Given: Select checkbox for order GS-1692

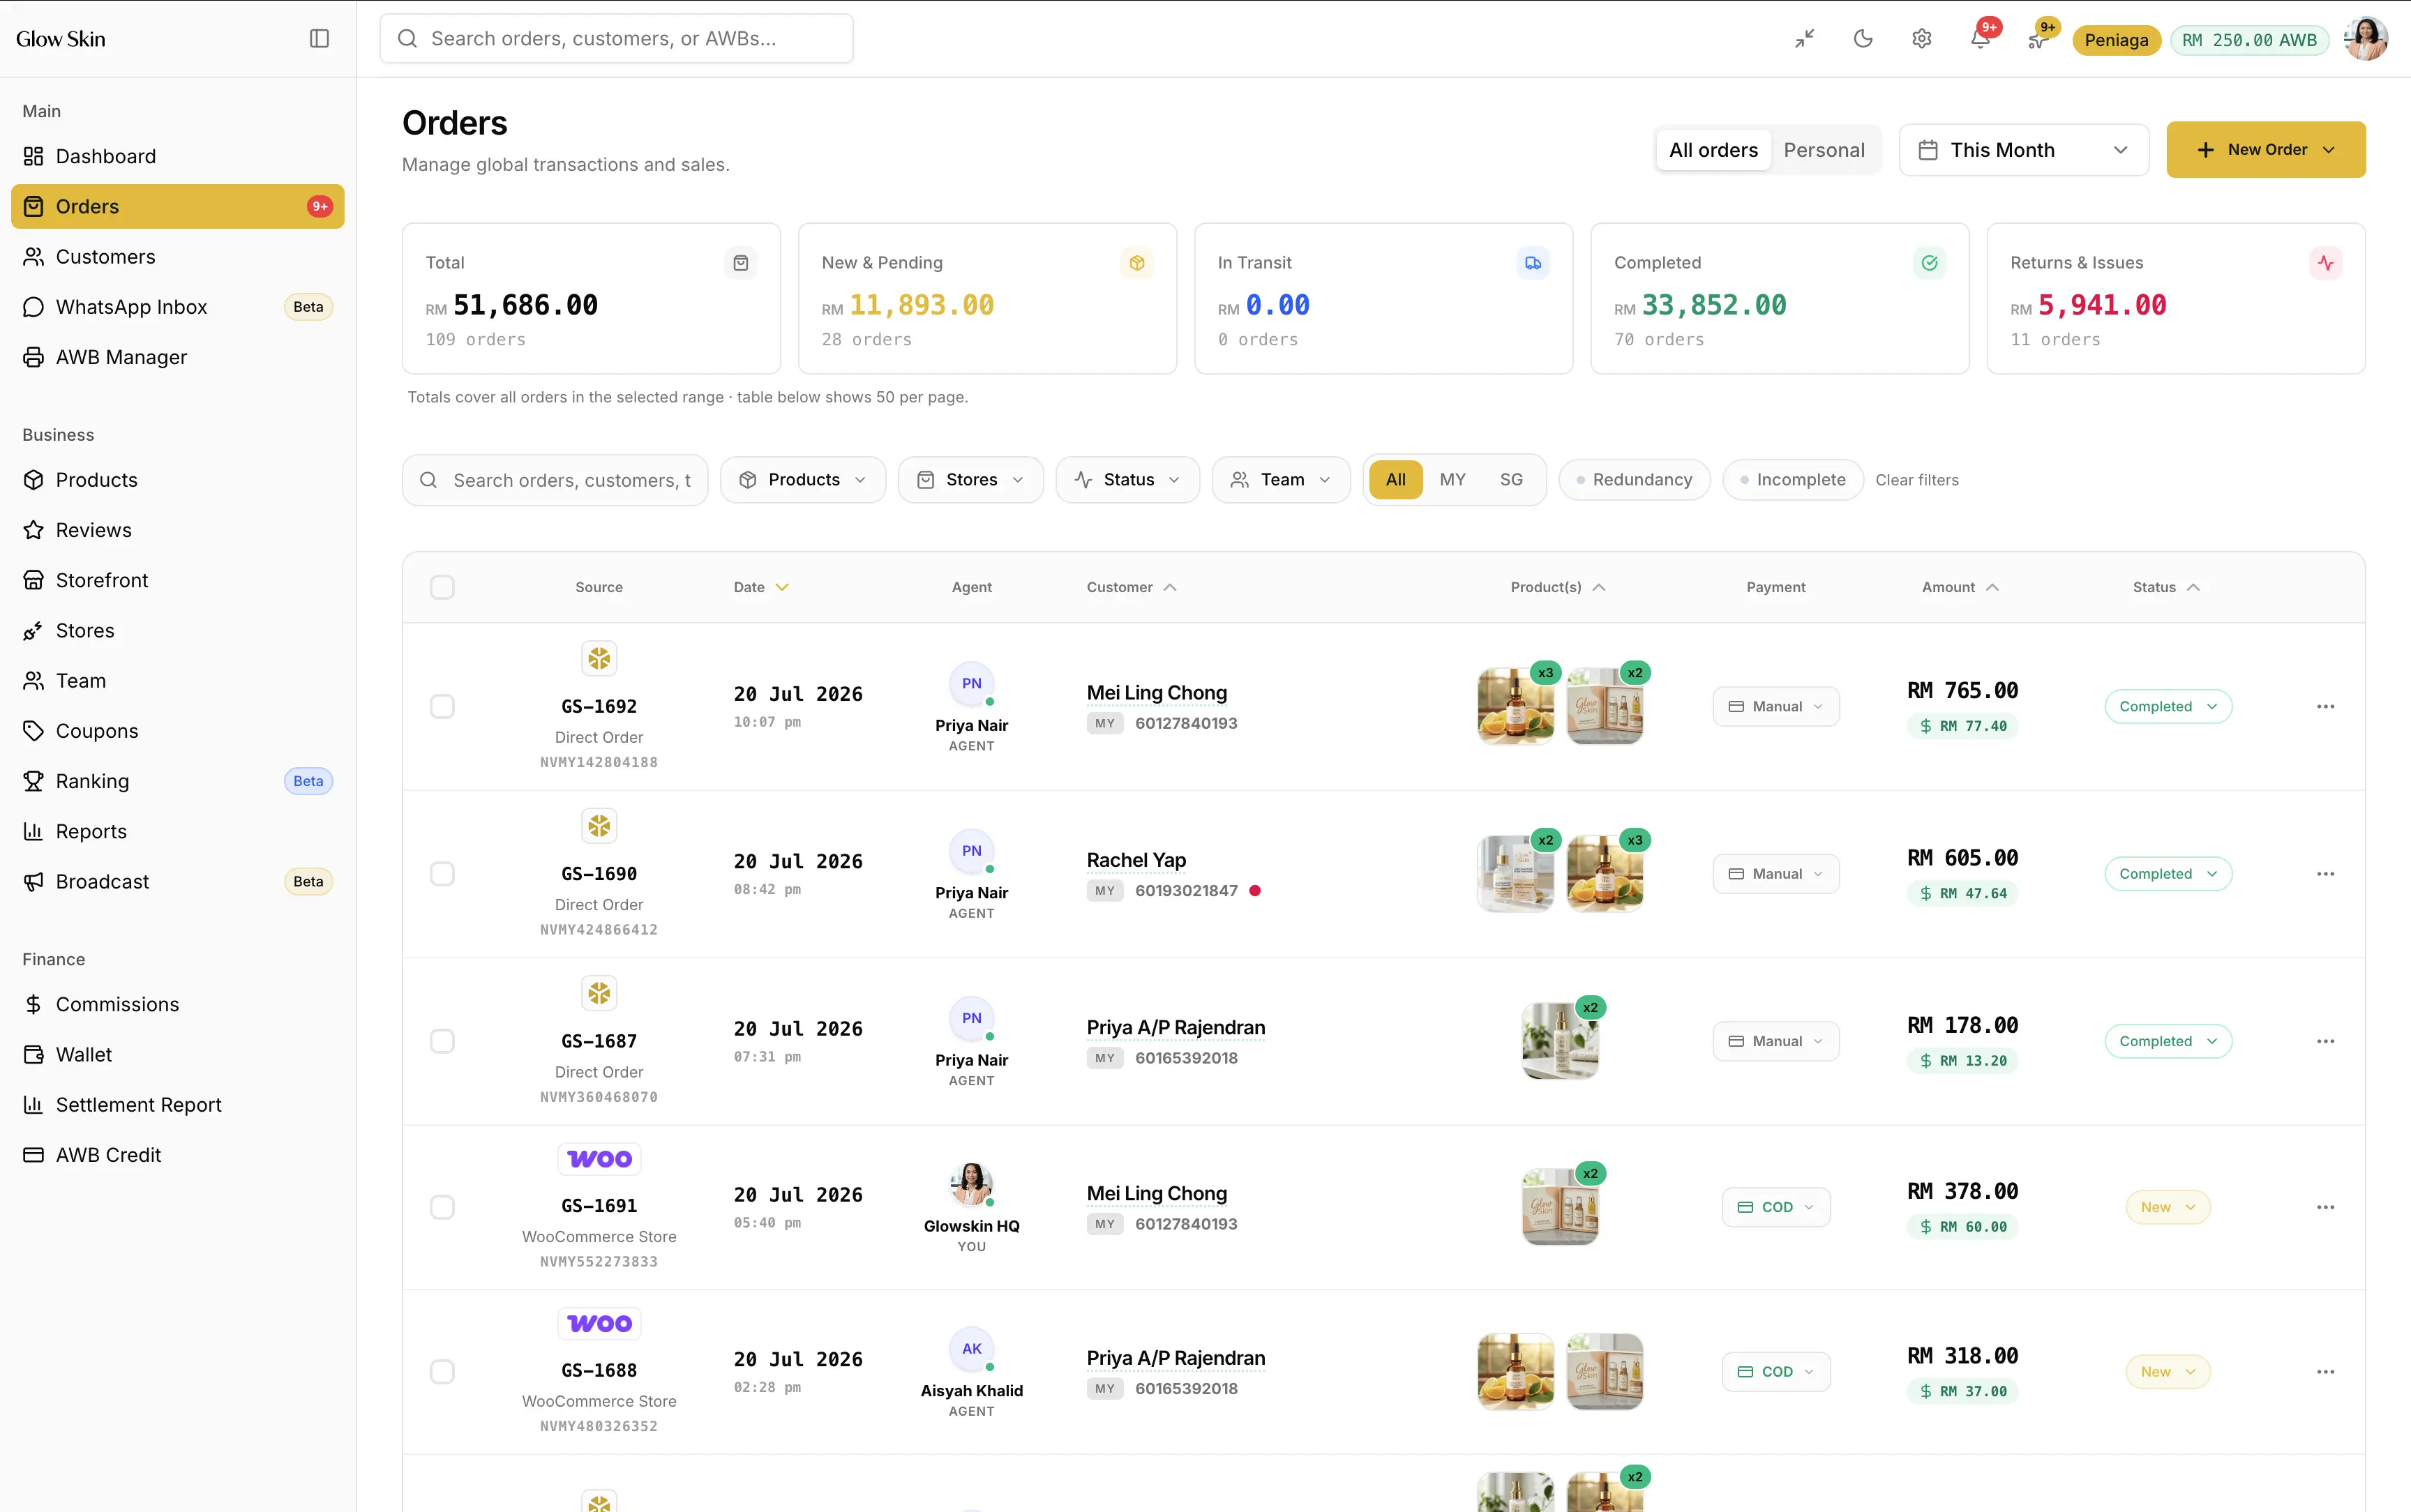Looking at the screenshot, I should click(442, 707).
